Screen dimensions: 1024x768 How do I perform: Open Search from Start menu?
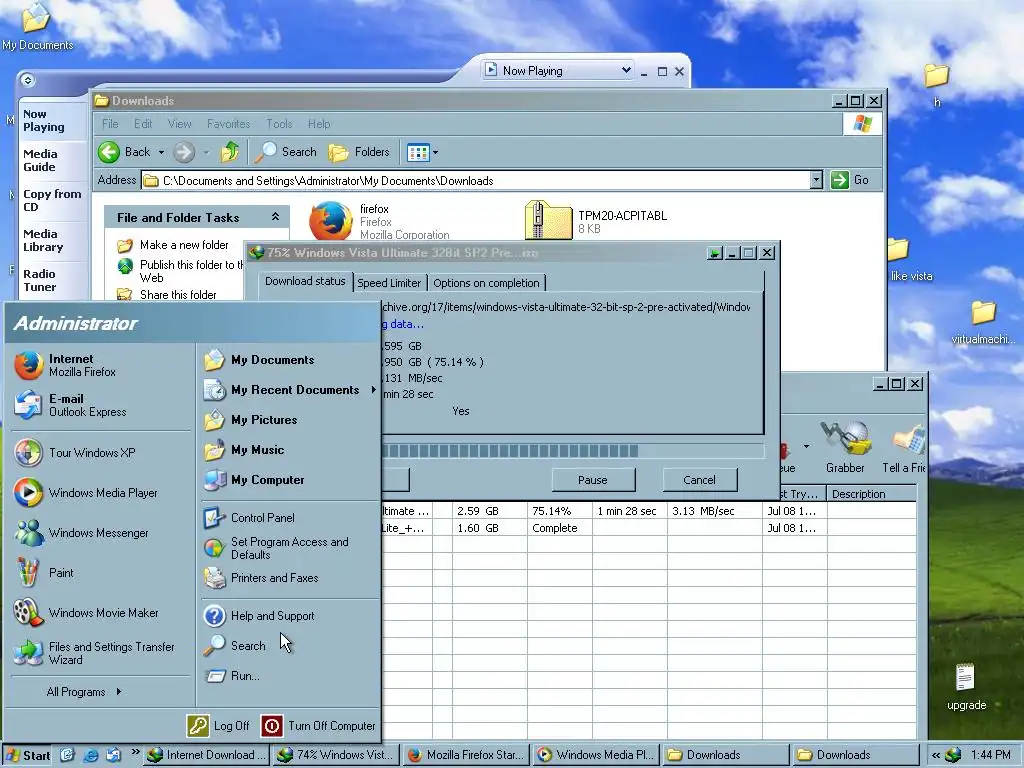pyautogui.click(x=234, y=646)
